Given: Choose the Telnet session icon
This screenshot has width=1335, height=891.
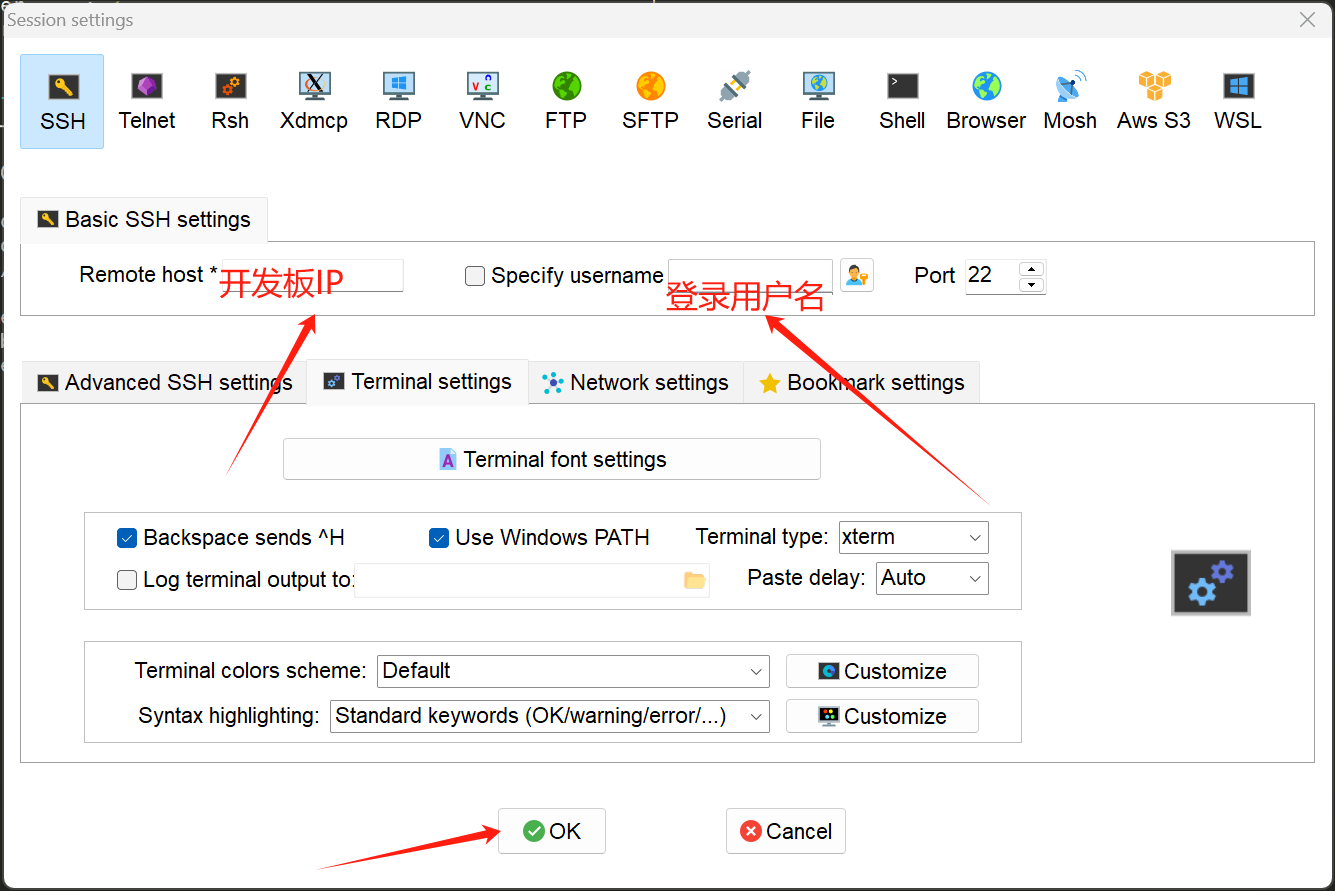Looking at the screenshot, I should (x=146, y=102).
